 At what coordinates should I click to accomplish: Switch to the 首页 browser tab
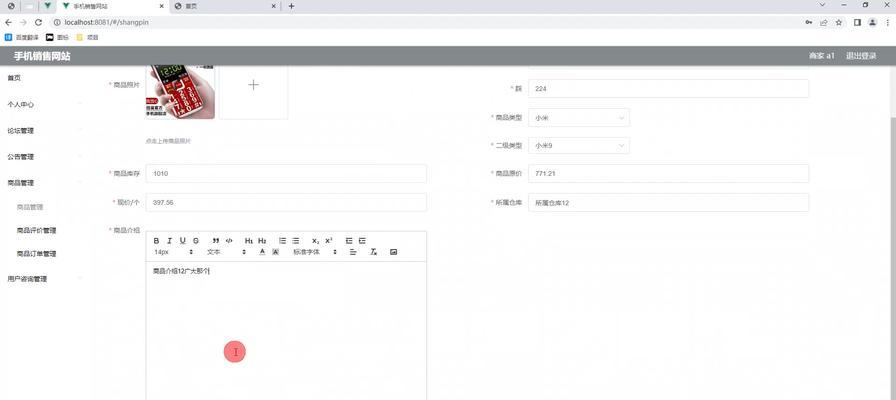(223, 6)
